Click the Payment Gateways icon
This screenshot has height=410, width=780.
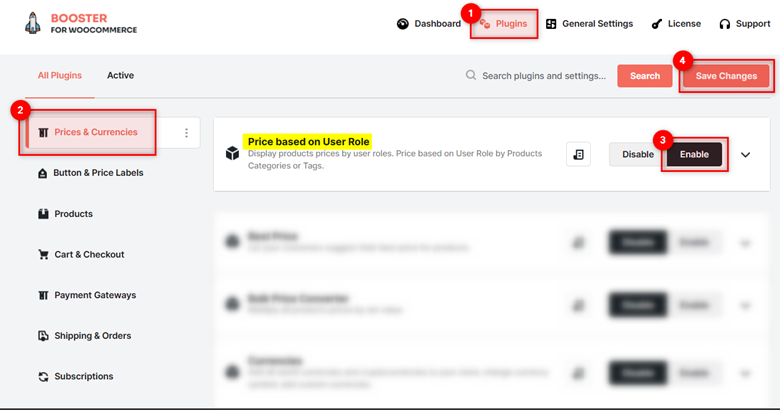pyautogui.click(x=43, y=296)
